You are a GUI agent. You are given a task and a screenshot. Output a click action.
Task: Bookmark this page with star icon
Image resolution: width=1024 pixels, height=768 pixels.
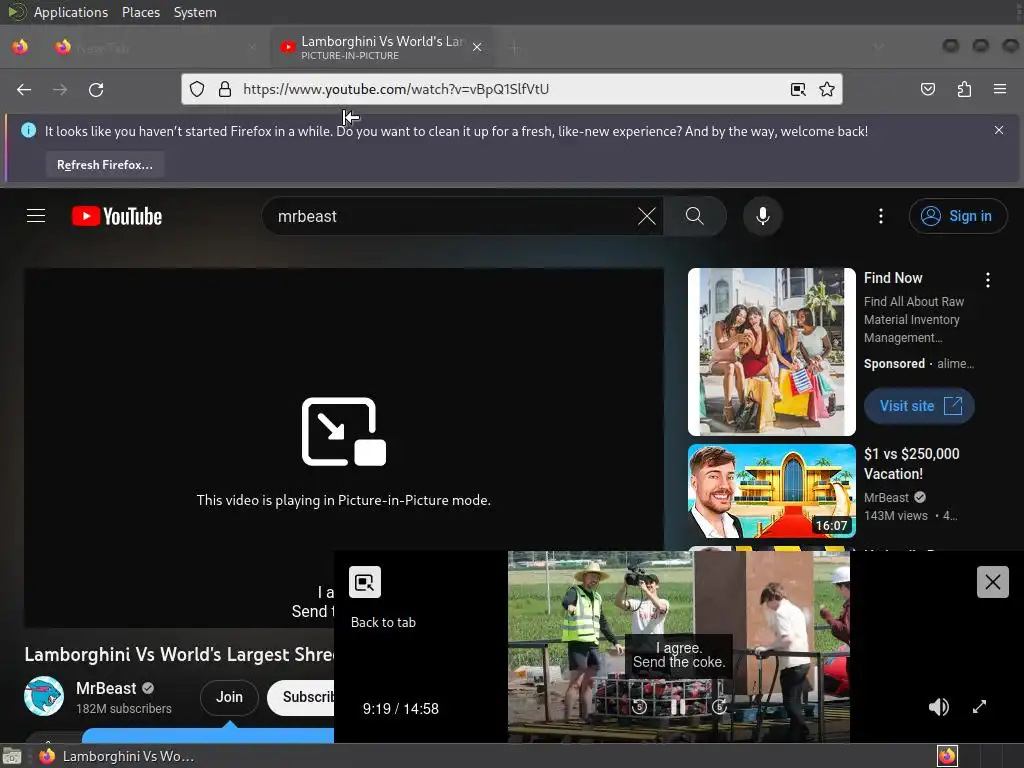pos(827,89)
